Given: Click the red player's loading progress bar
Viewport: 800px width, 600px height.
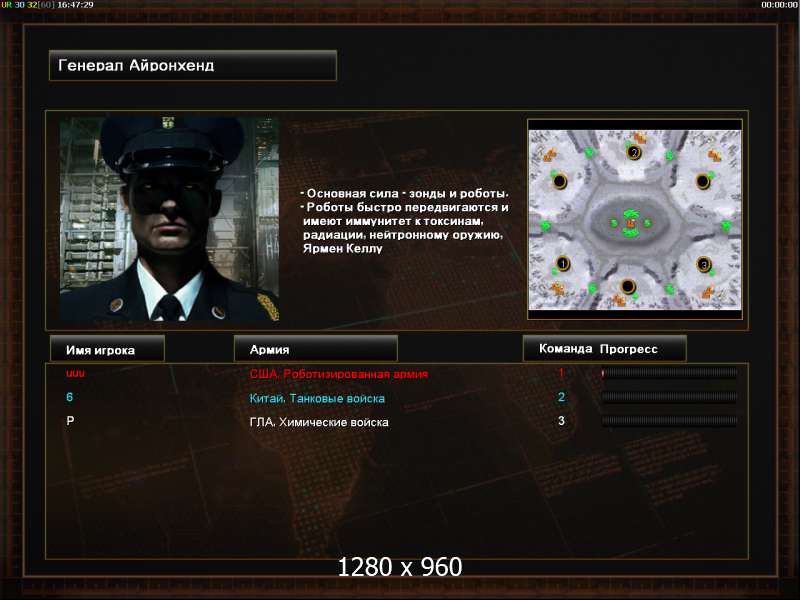Looking at the screenshot, I should [x=669, y=373].
